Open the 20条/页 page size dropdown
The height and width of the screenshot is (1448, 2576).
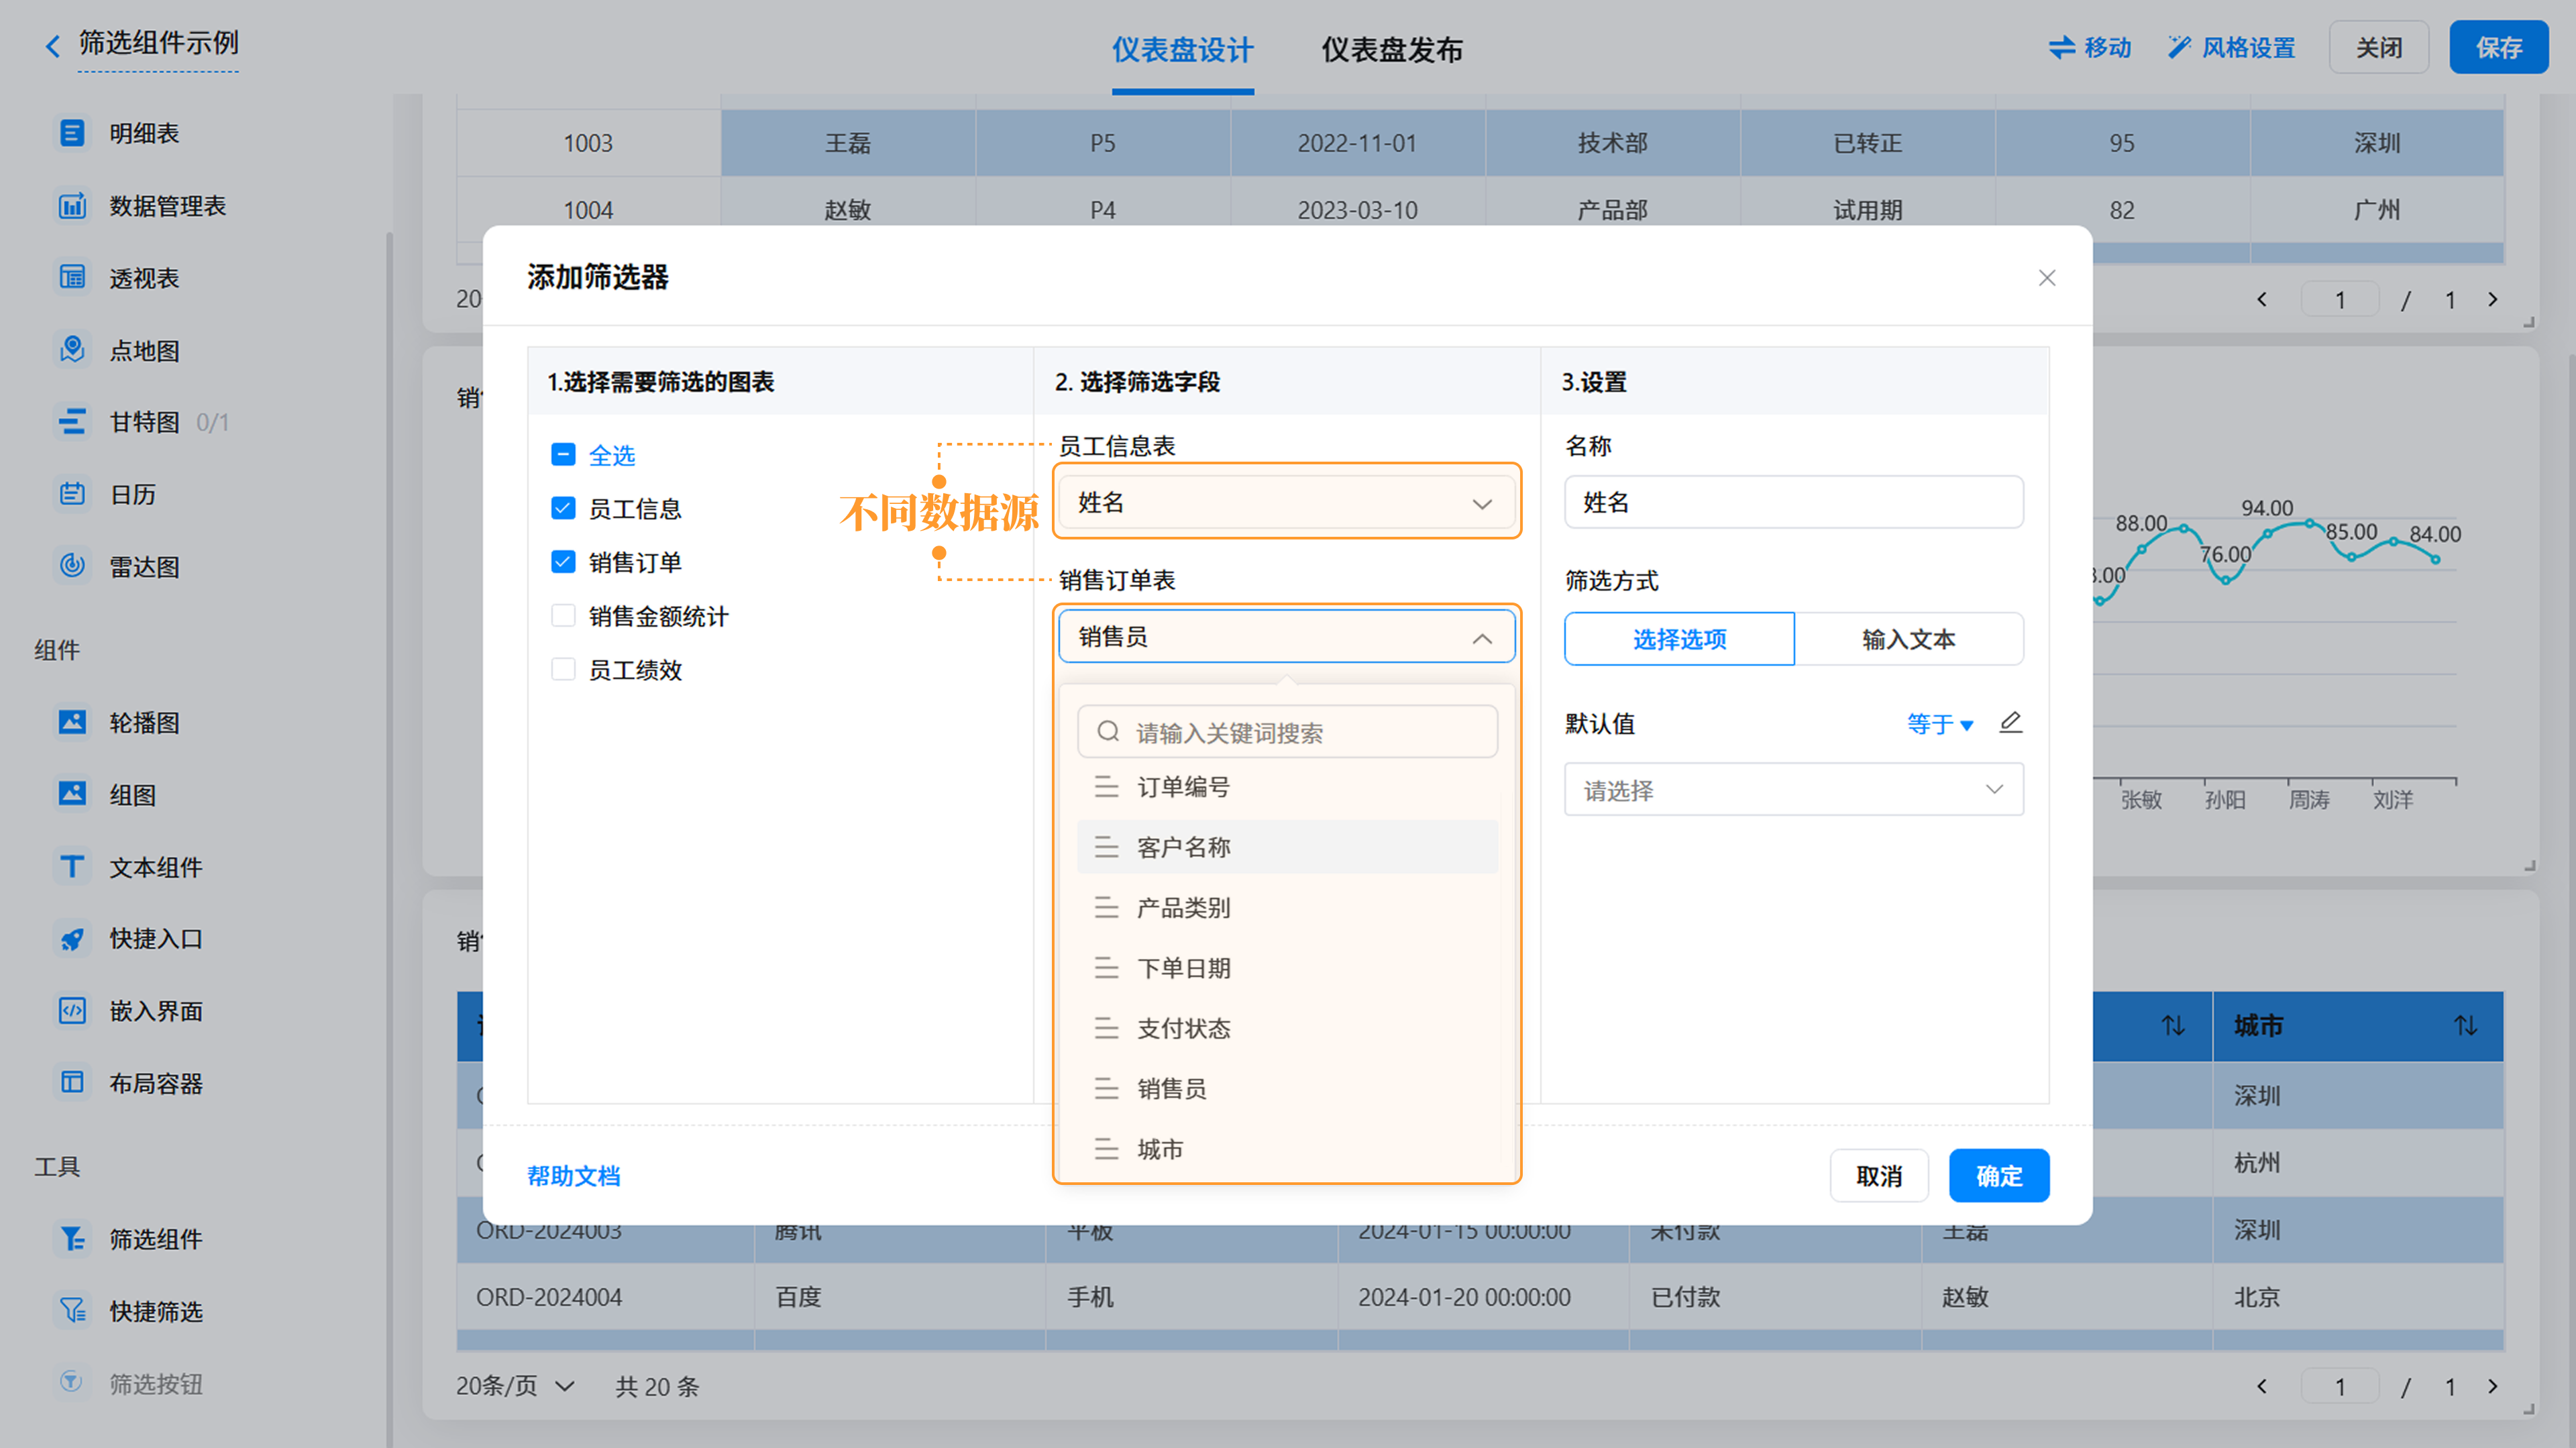(515, 1386)
